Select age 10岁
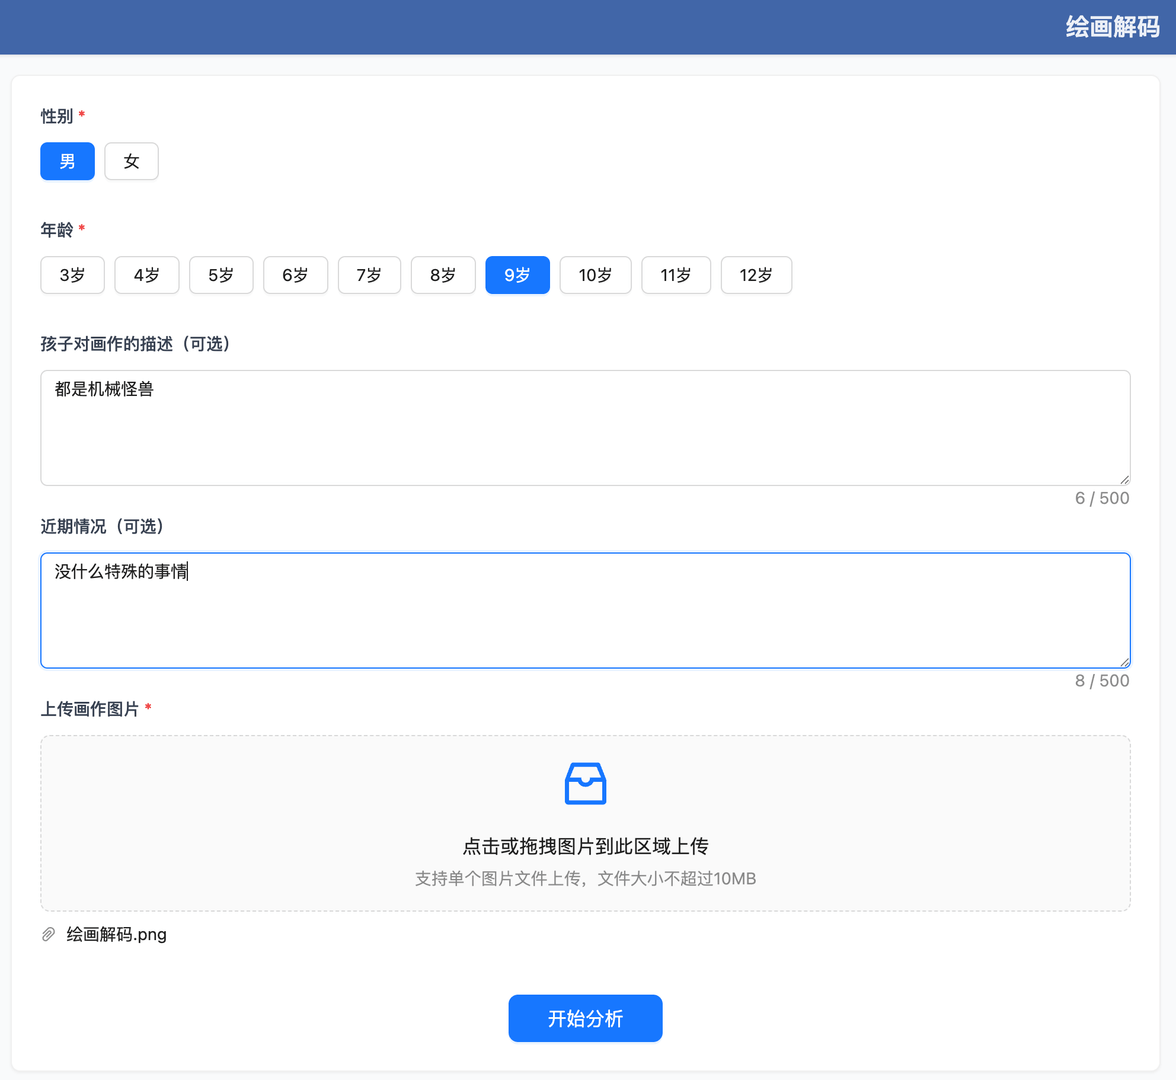 tap(595, 275)
